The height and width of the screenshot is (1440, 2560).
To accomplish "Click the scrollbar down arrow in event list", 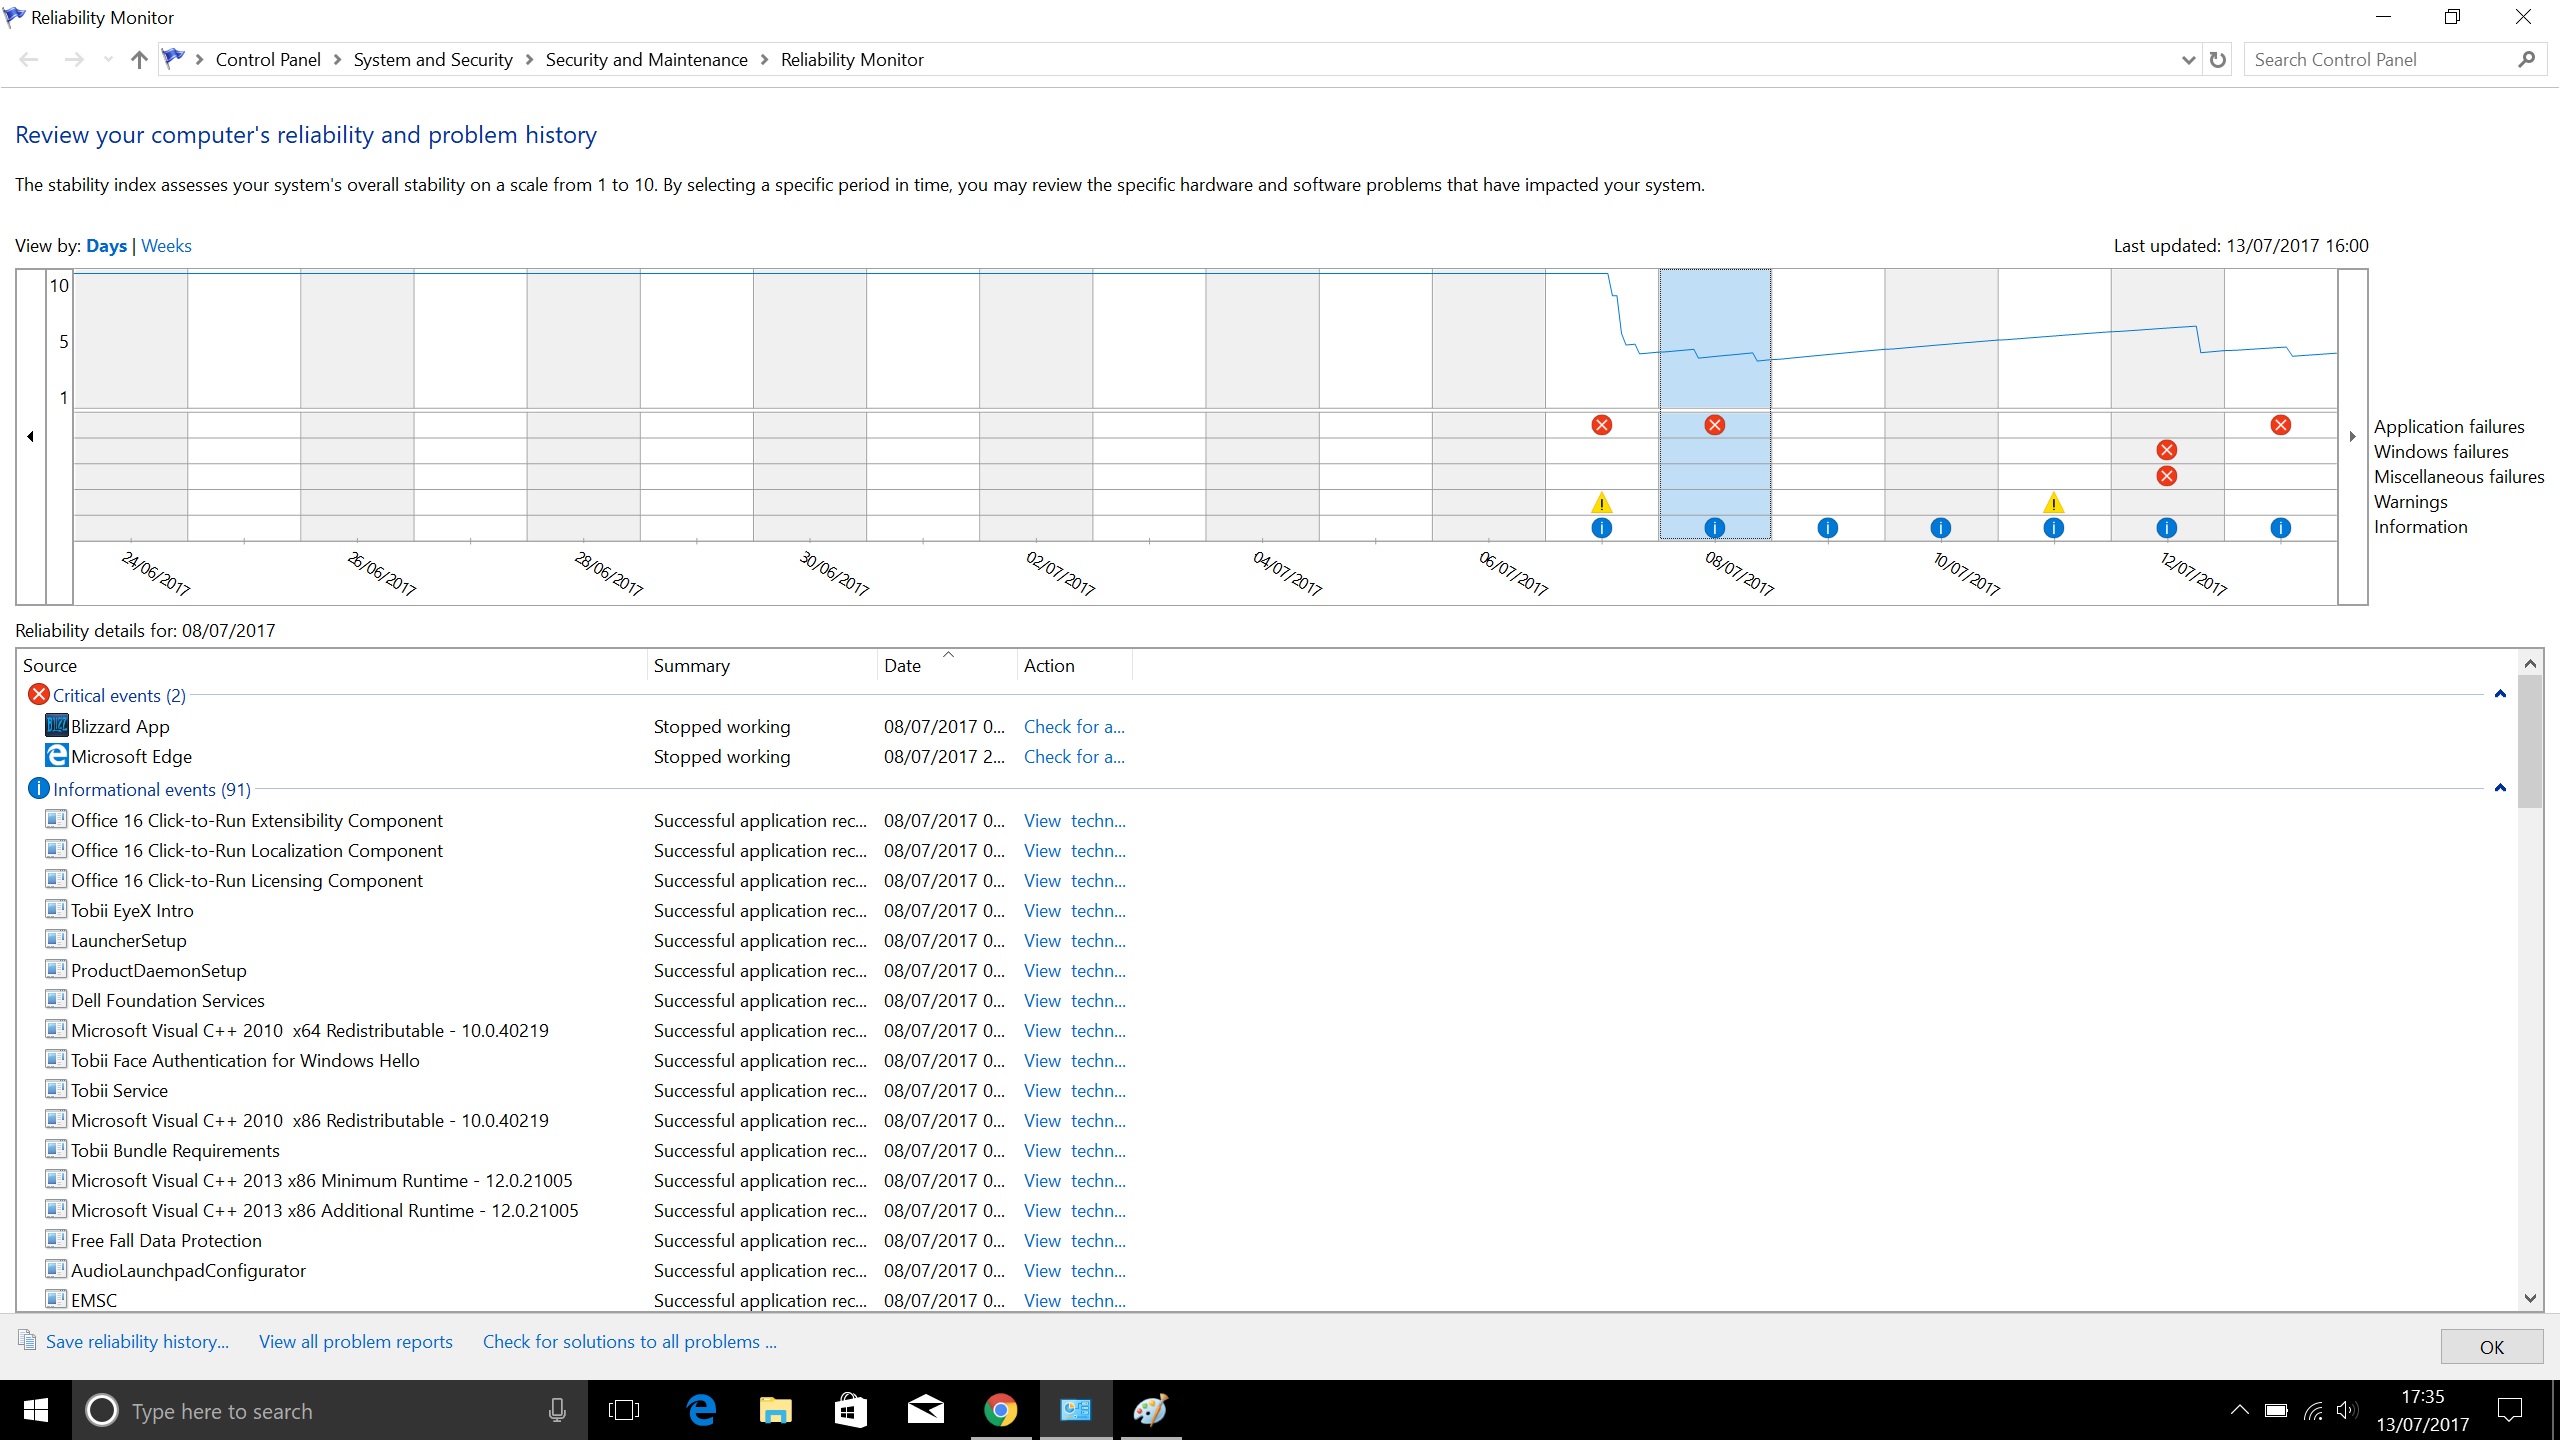I will tap(2530, 1298).
